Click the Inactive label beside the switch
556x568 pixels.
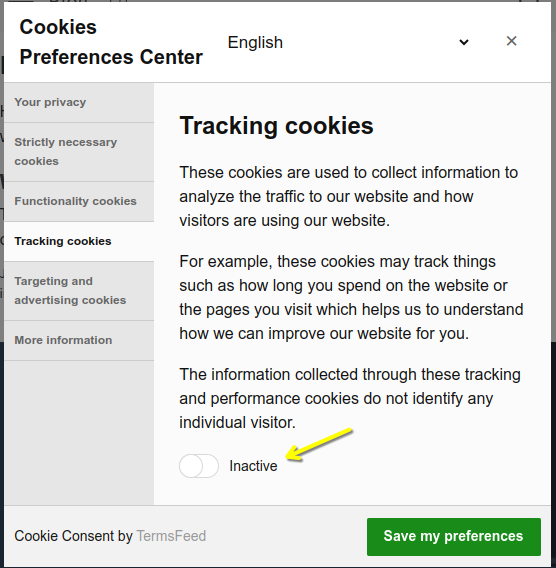pos(253,466)
